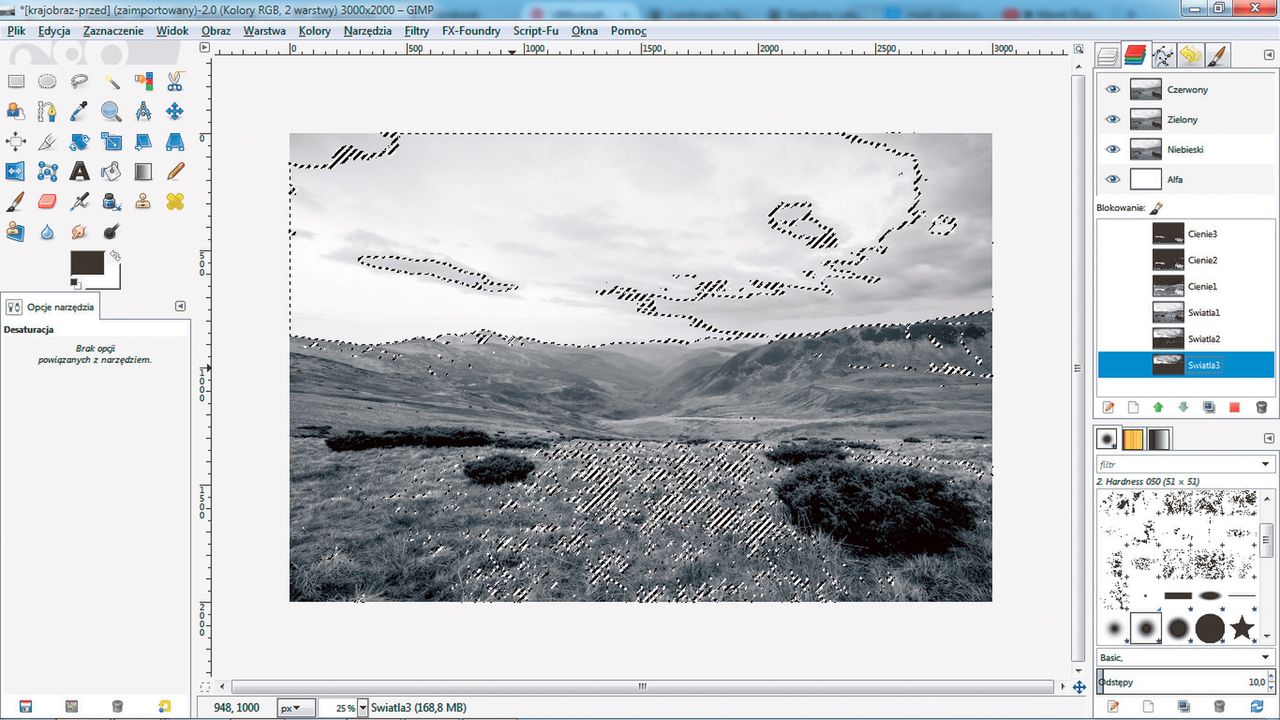Select the Scale tool
1280x720 pixels.
coord(111,142)
